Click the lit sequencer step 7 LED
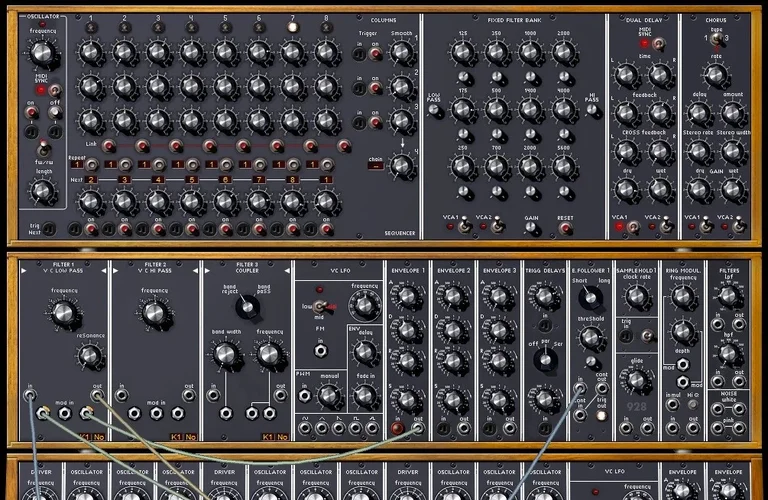The width and height of the screenshot is (768, 500). click(x=292, y=27)
